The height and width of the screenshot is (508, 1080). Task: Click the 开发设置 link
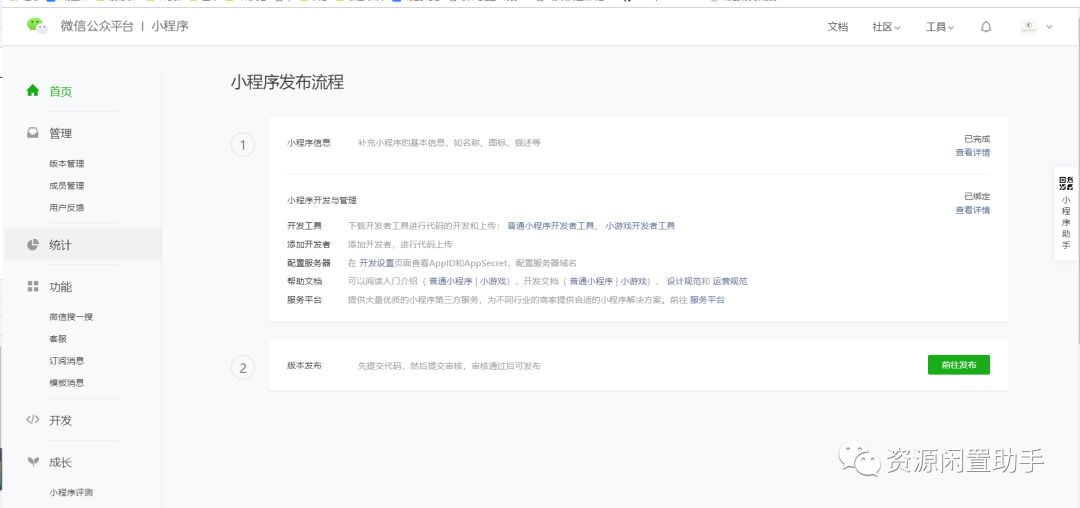377,263
